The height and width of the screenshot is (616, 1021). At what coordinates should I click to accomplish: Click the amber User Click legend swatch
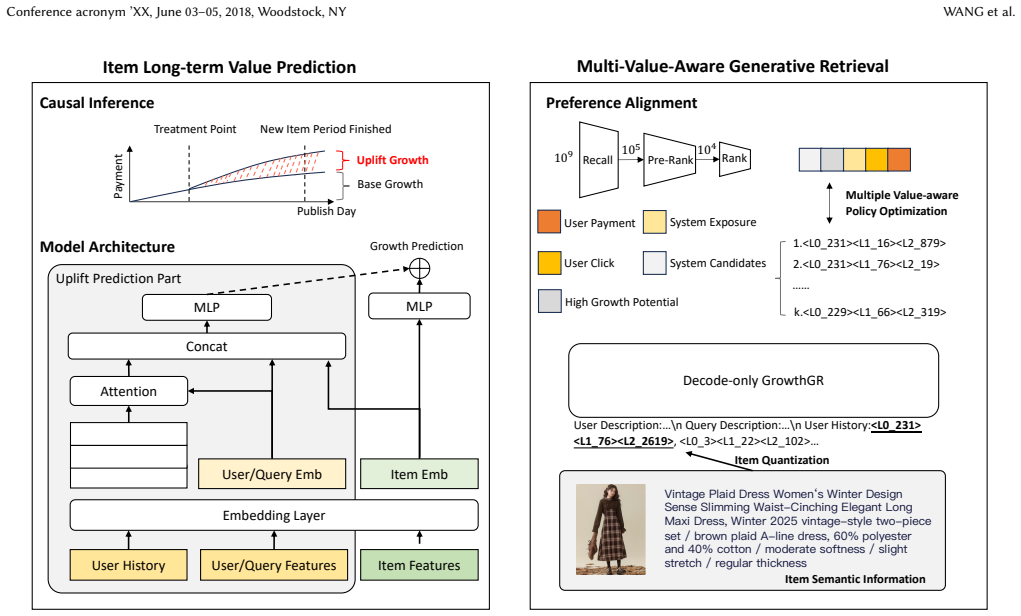[549, 262]
